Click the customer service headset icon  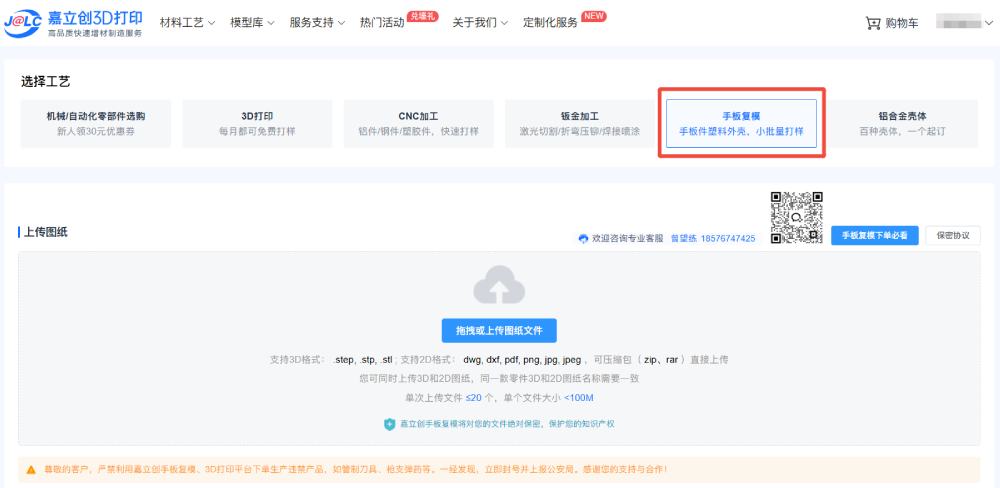coord(584,239)
